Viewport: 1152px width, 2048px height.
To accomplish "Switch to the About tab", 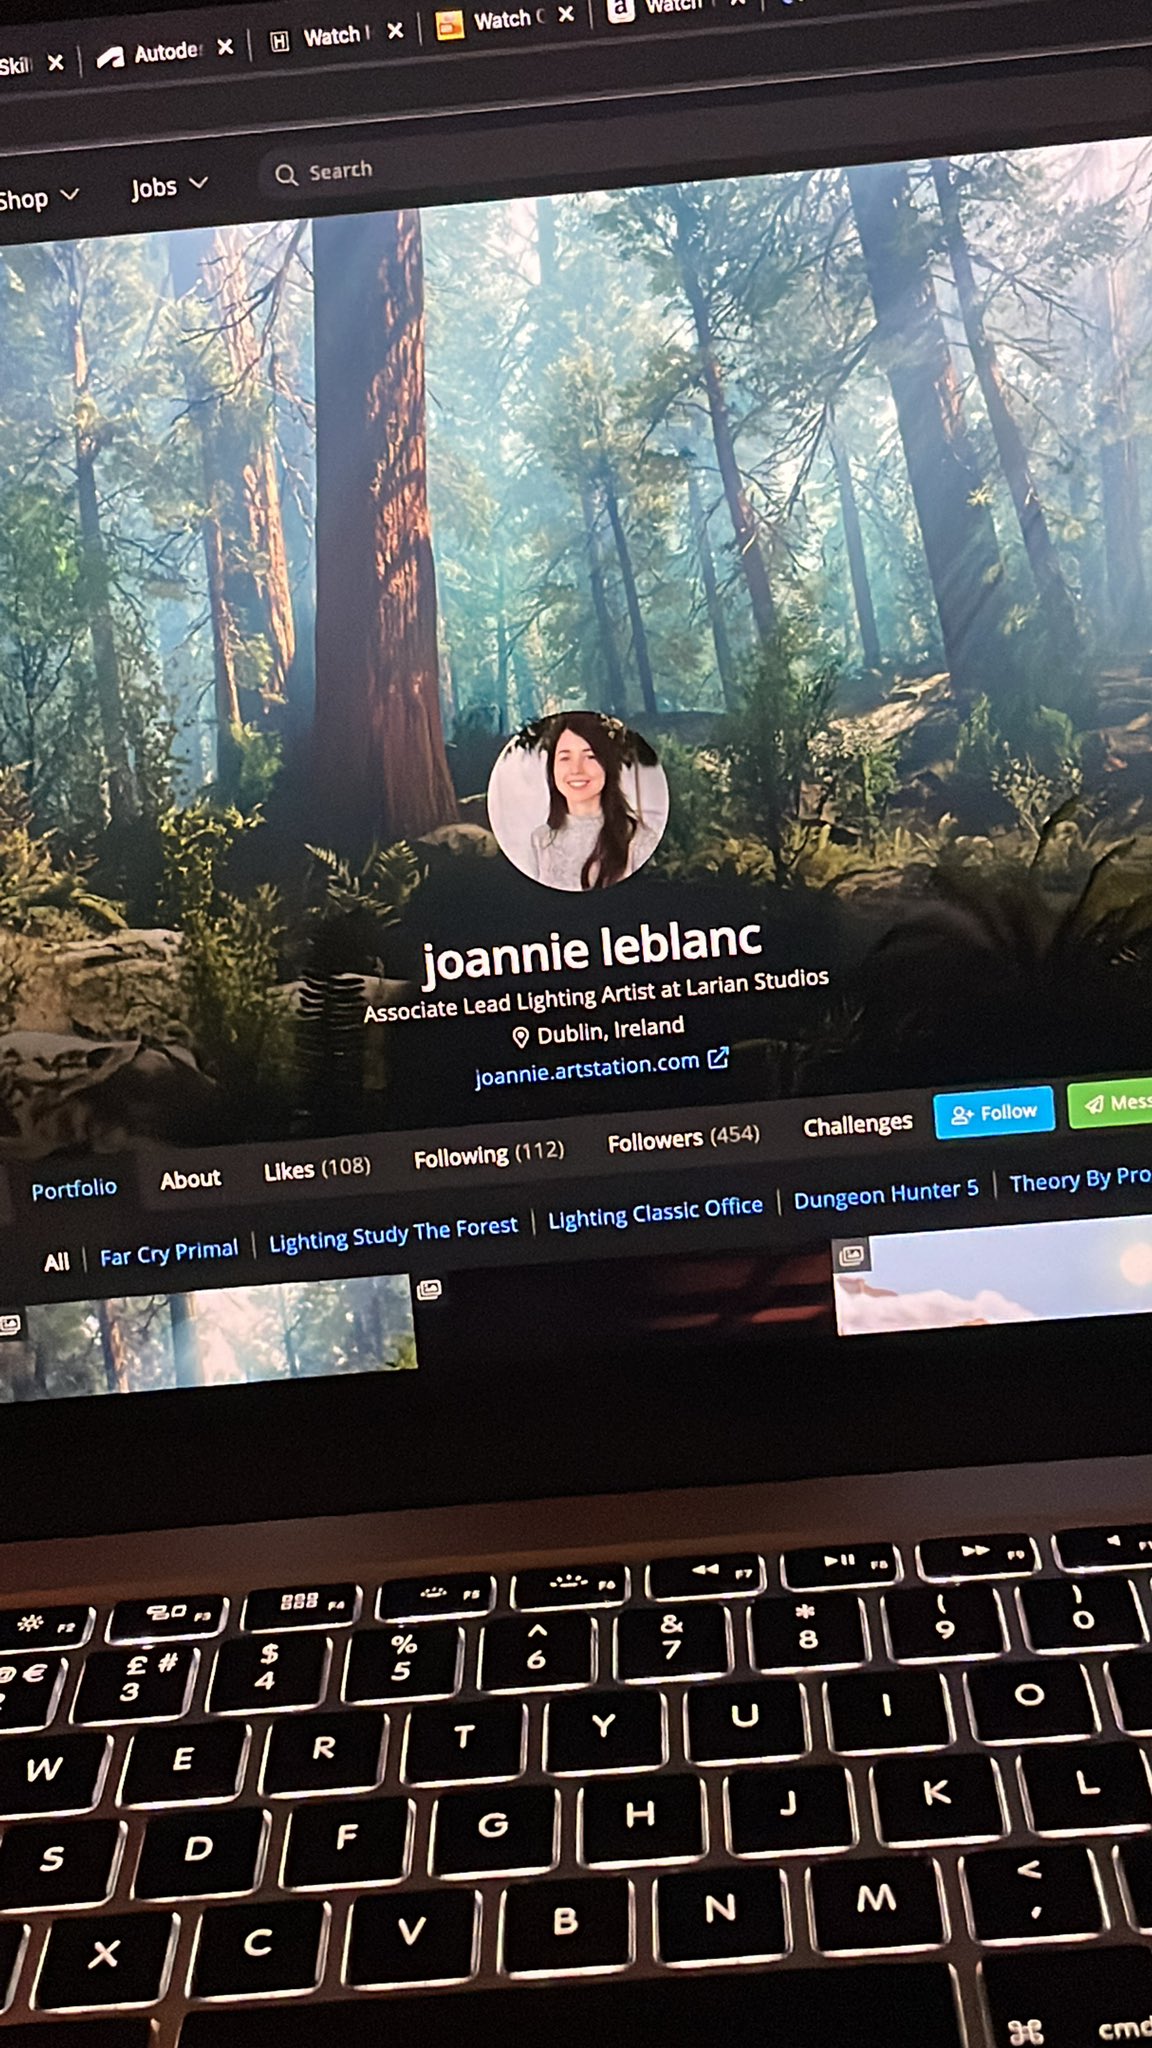I will (x=190, y=1180).
